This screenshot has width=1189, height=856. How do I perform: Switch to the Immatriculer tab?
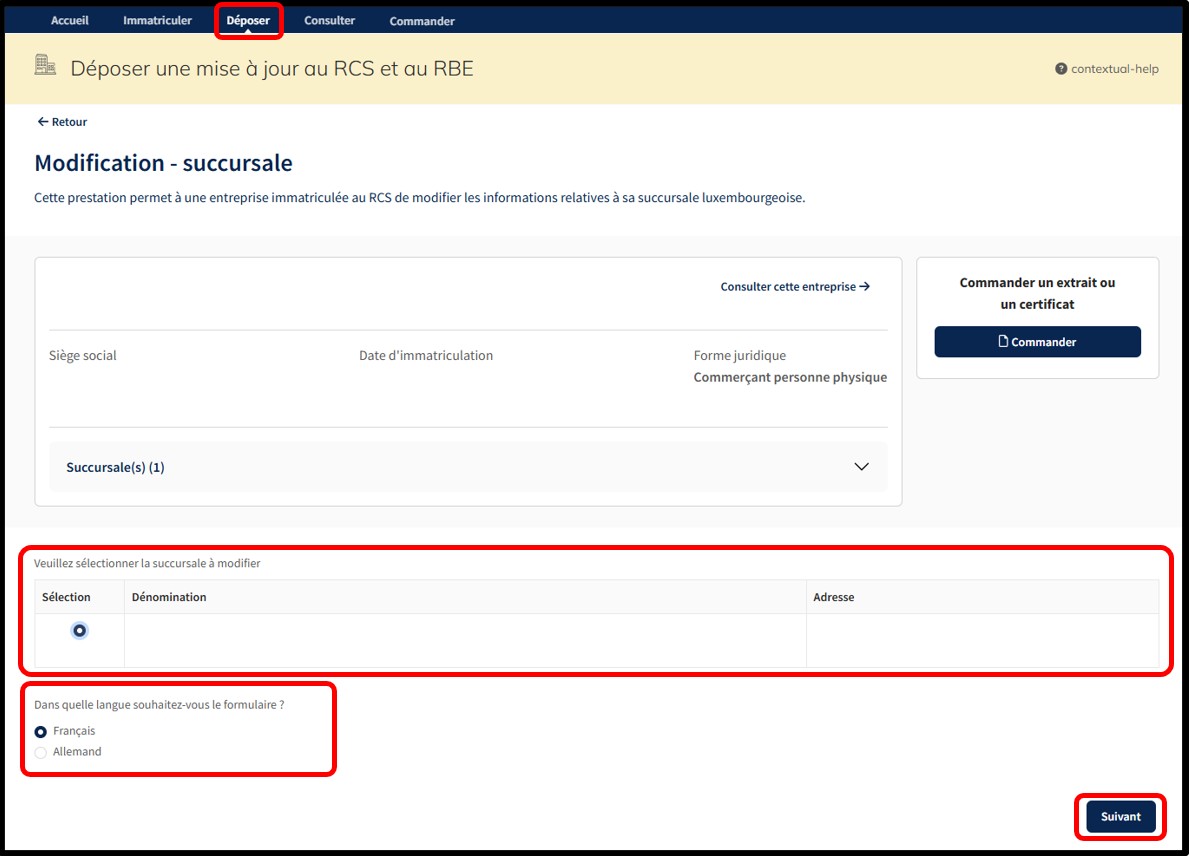tap(157, 21)
